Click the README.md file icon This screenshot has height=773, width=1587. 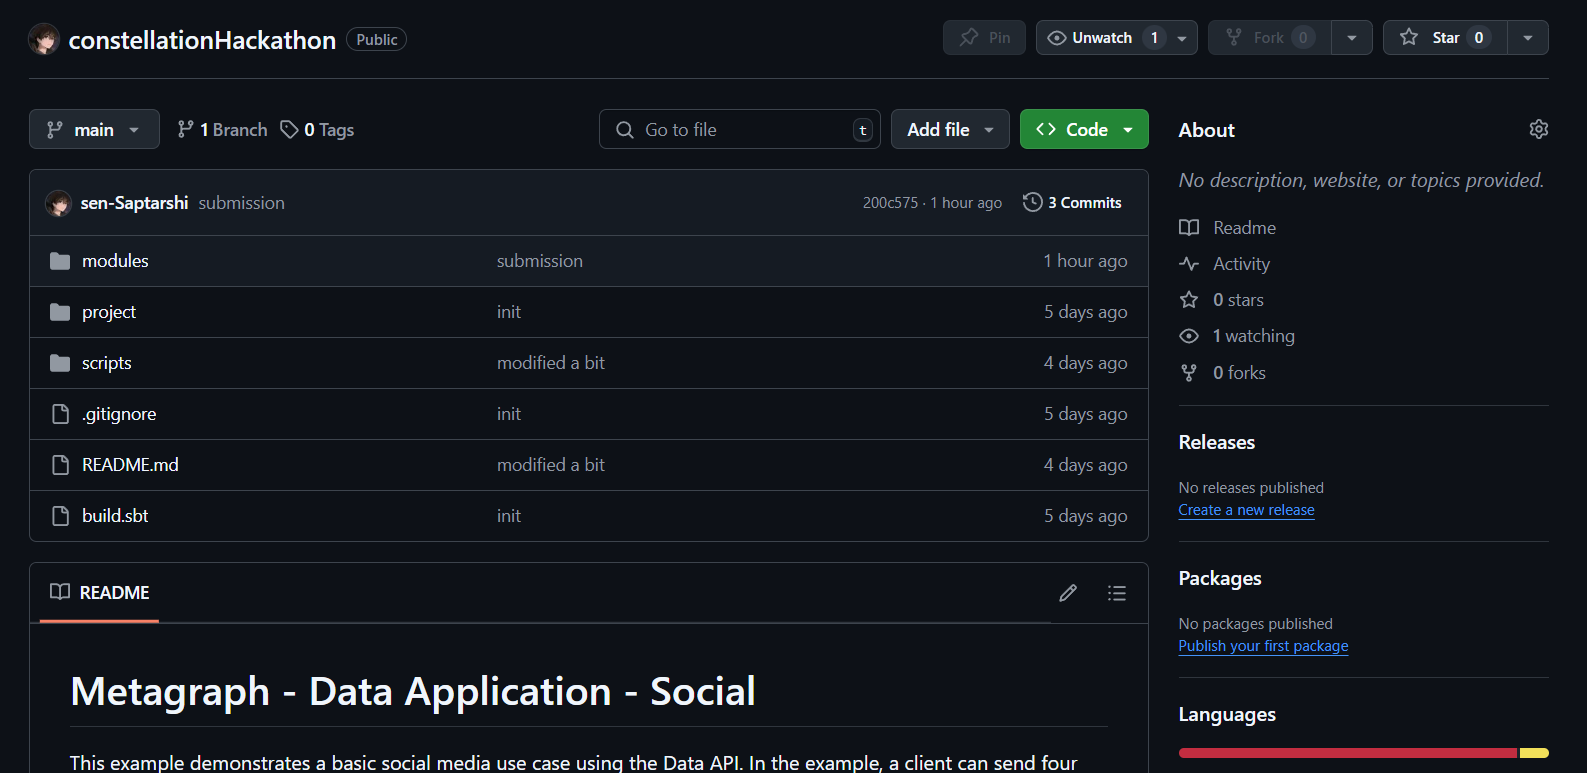click(60, 465)
